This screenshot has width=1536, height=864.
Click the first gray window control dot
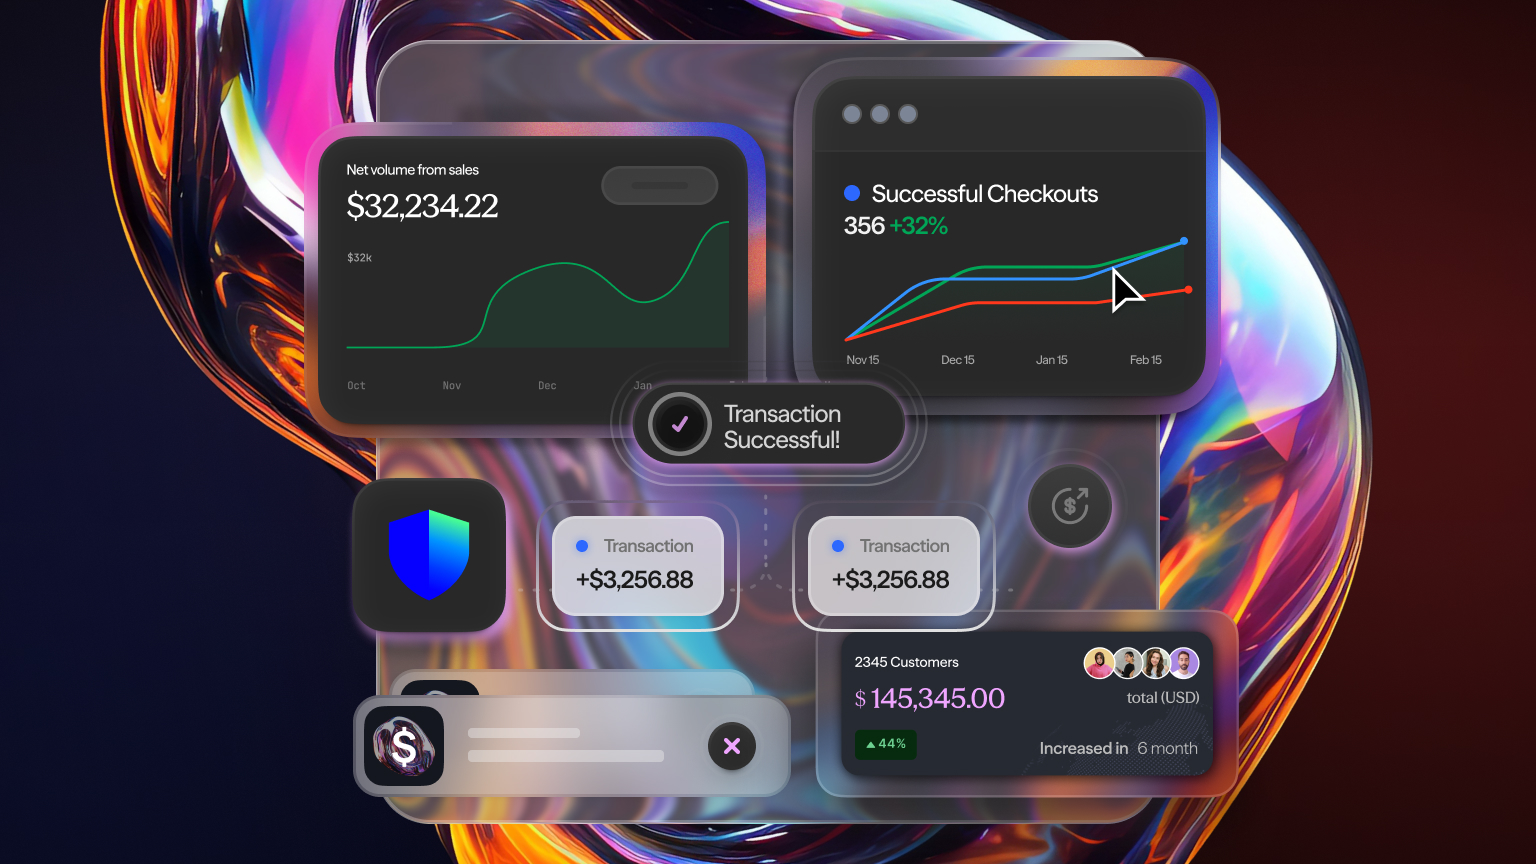[852, 114]
